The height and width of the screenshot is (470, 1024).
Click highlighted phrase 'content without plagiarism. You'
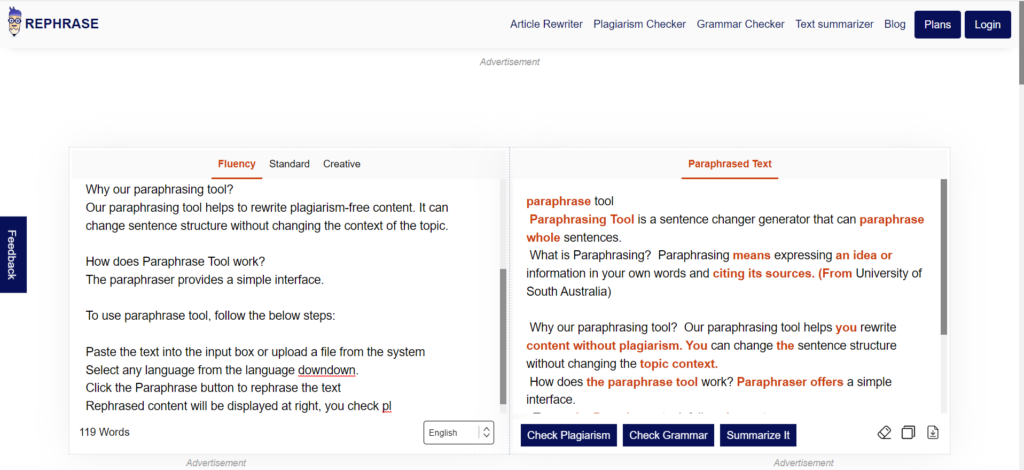(617, 345)
